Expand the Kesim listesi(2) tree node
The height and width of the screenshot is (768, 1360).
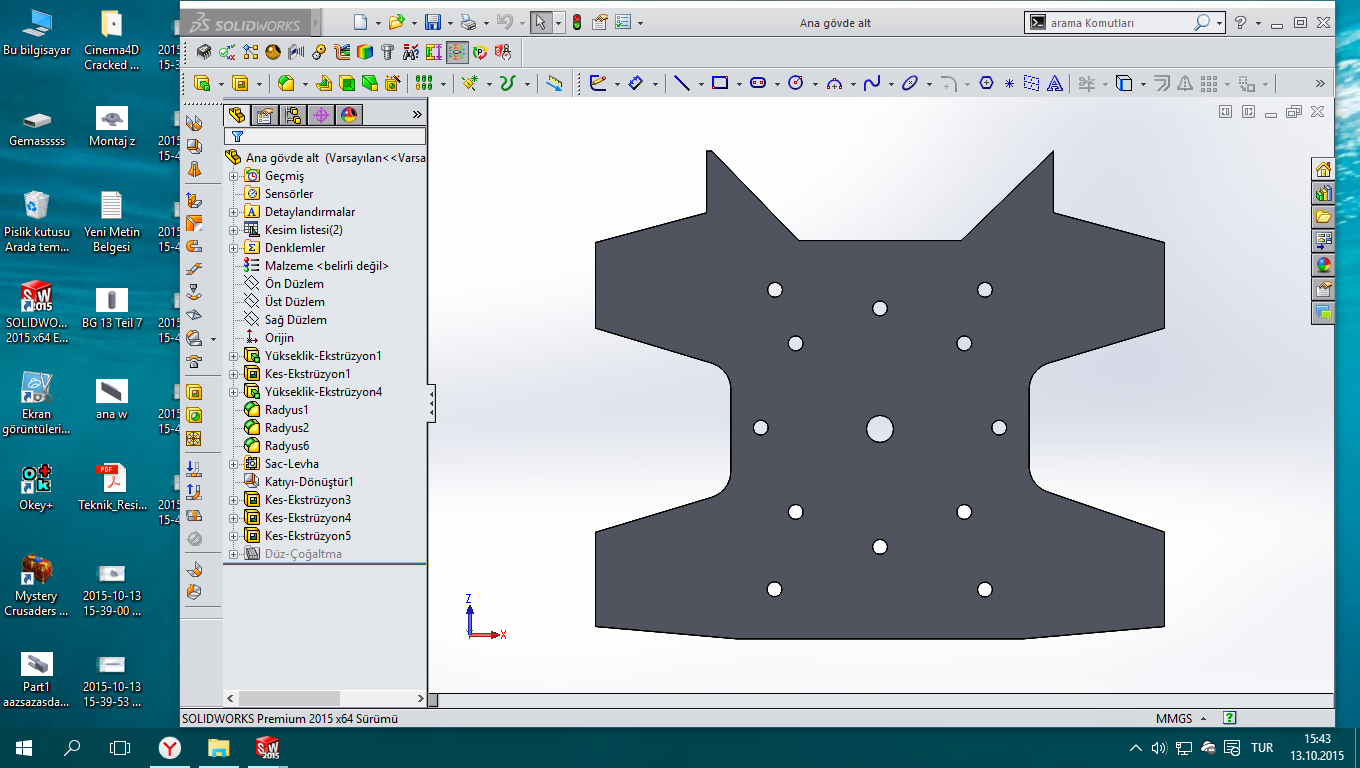click(x=234, y=230)
